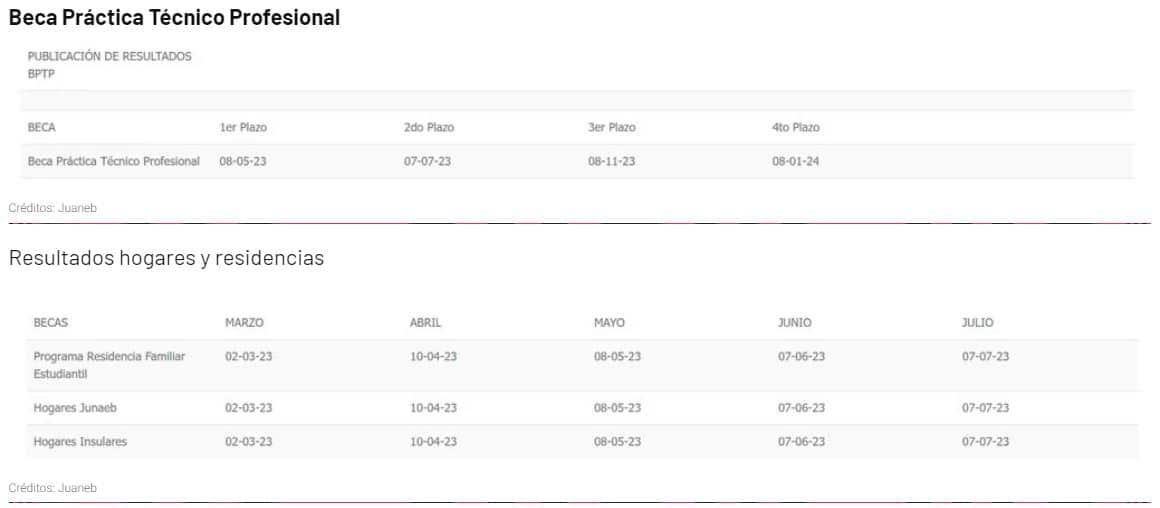Select the MAYO column header

point(609,323)
